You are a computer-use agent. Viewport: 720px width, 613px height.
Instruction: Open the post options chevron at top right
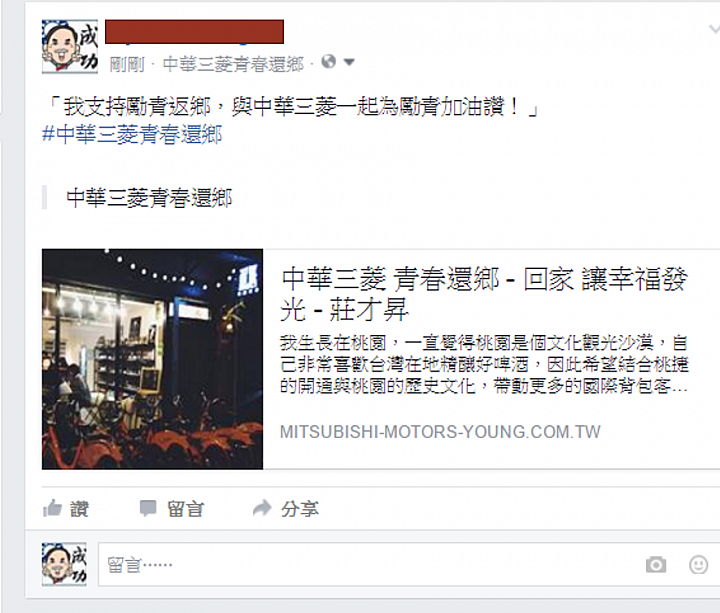point(714,30)
